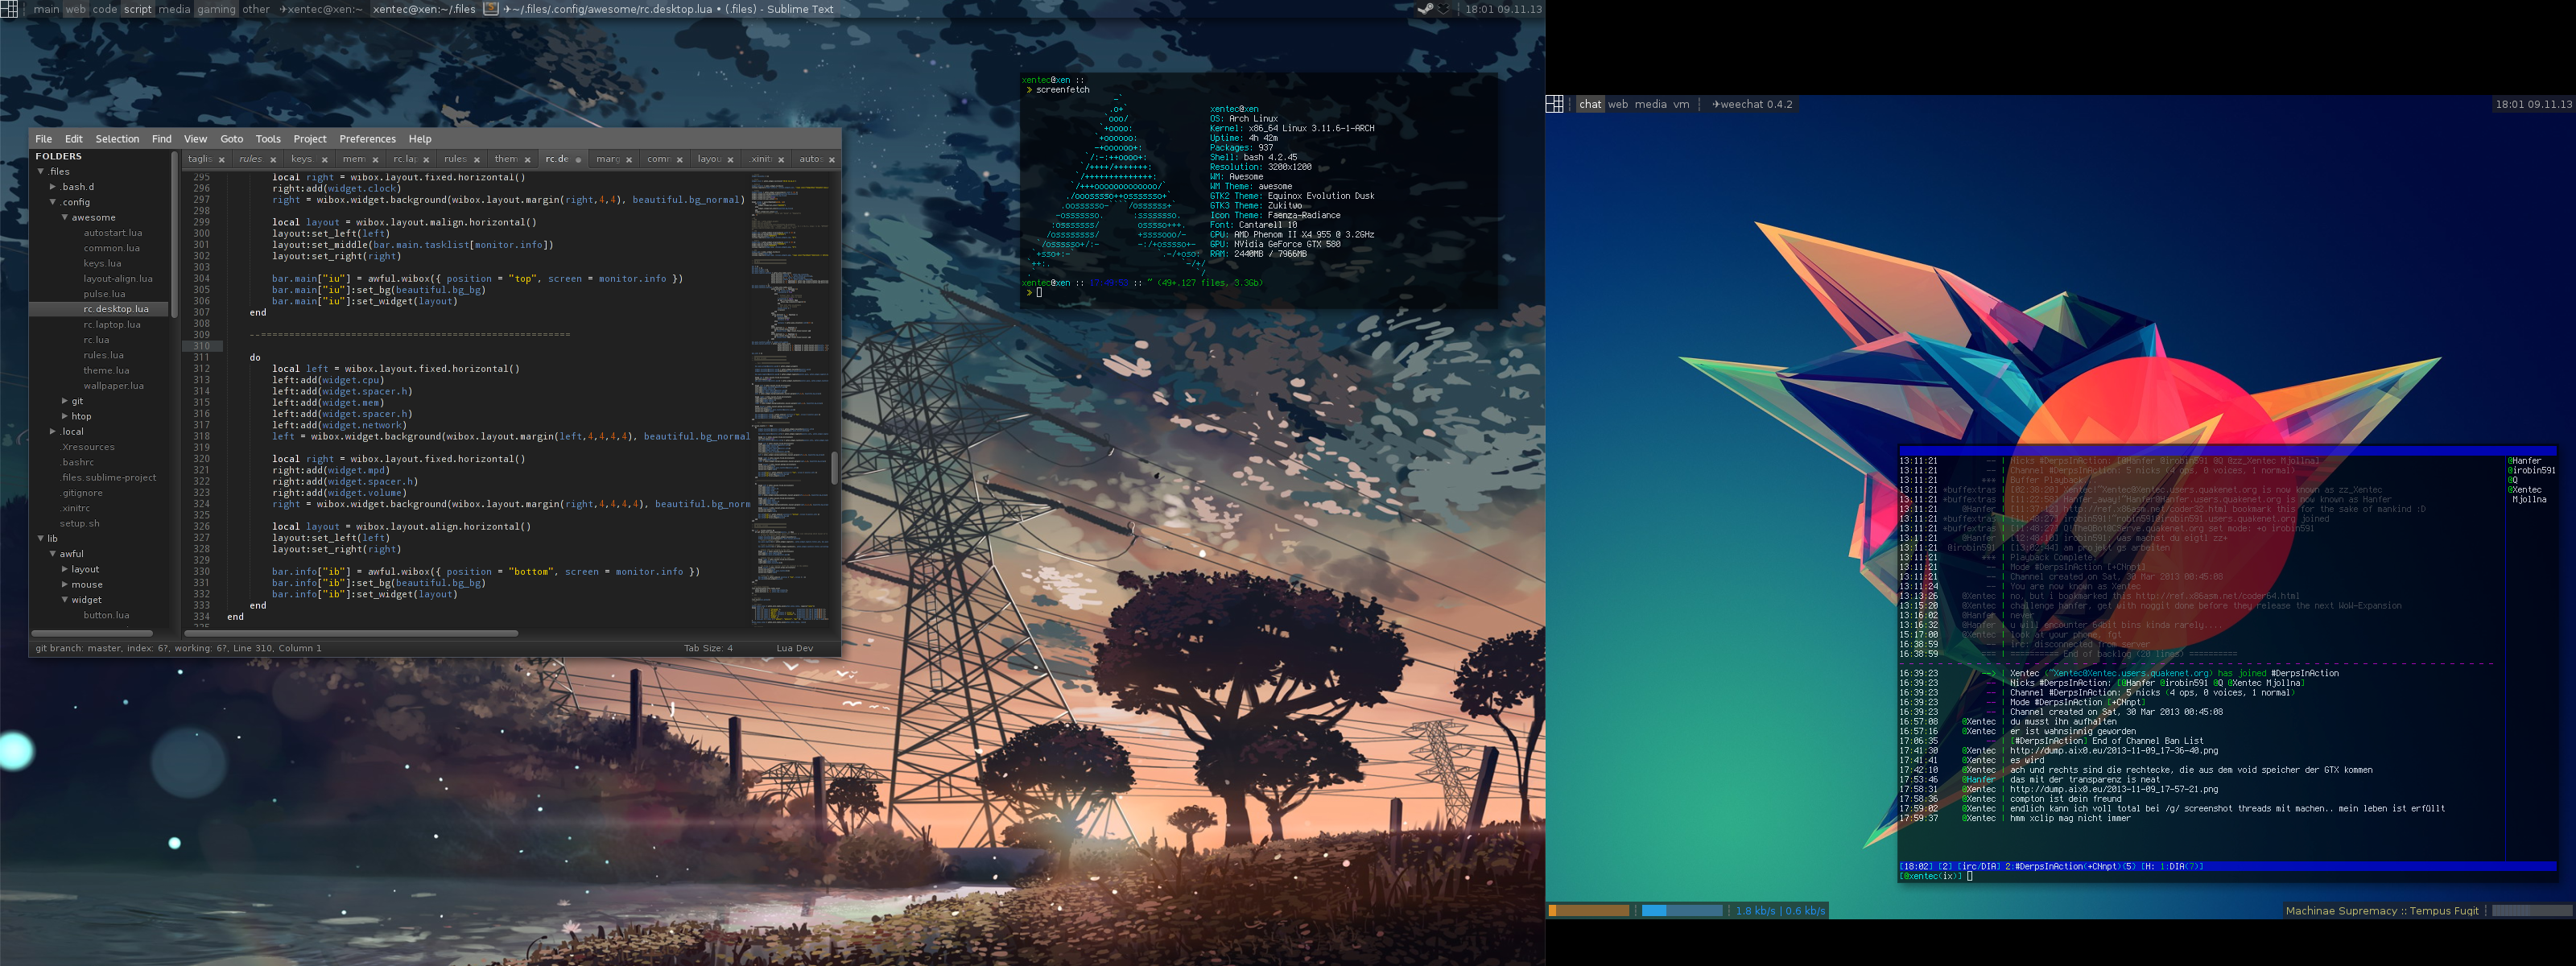Image resolution: width=2576 pixels, height=966 pixels.
Task: Open the Dropbox tray icon
Action: click(x=1443, y=9)
